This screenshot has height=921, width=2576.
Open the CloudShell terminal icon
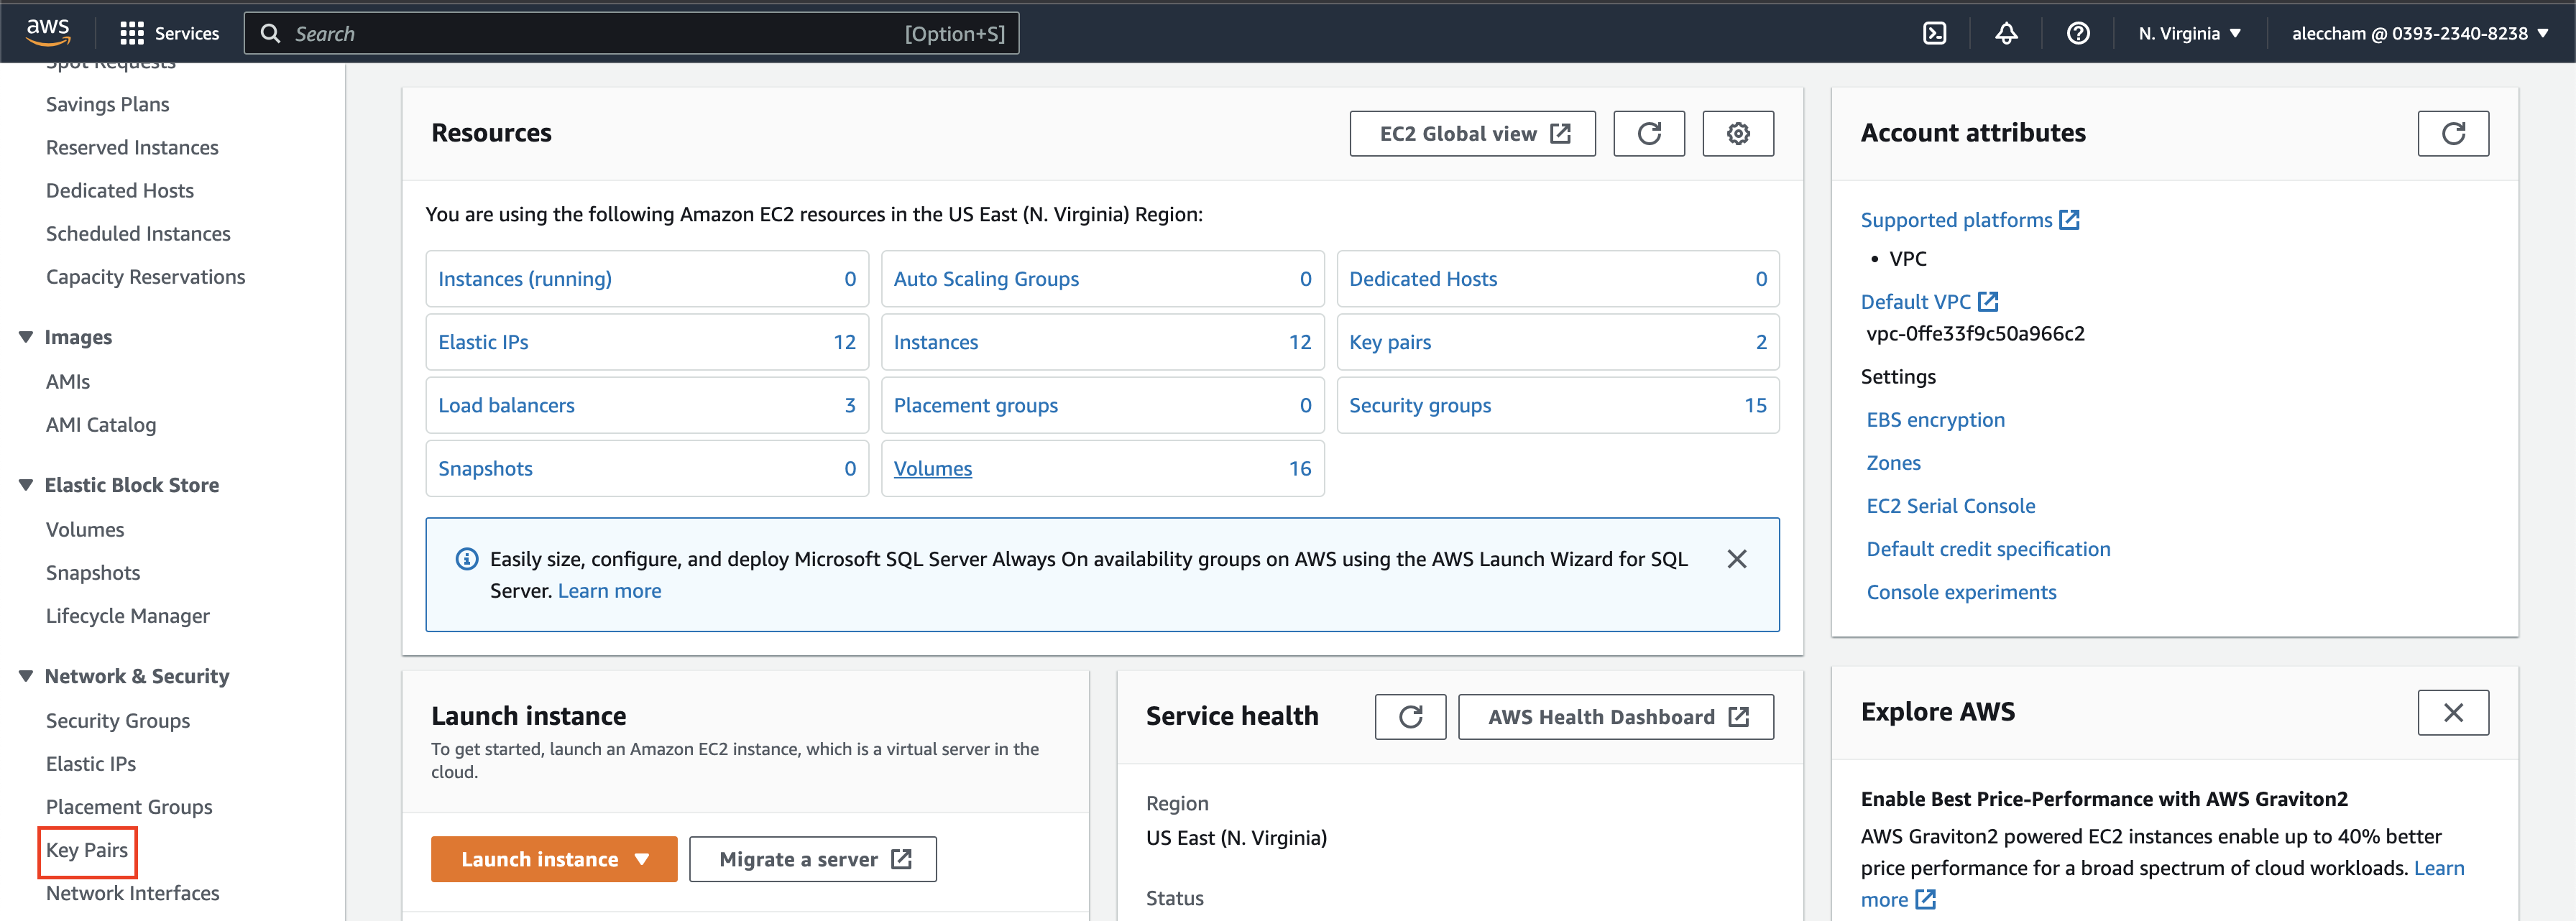(x=1934, y=34)
